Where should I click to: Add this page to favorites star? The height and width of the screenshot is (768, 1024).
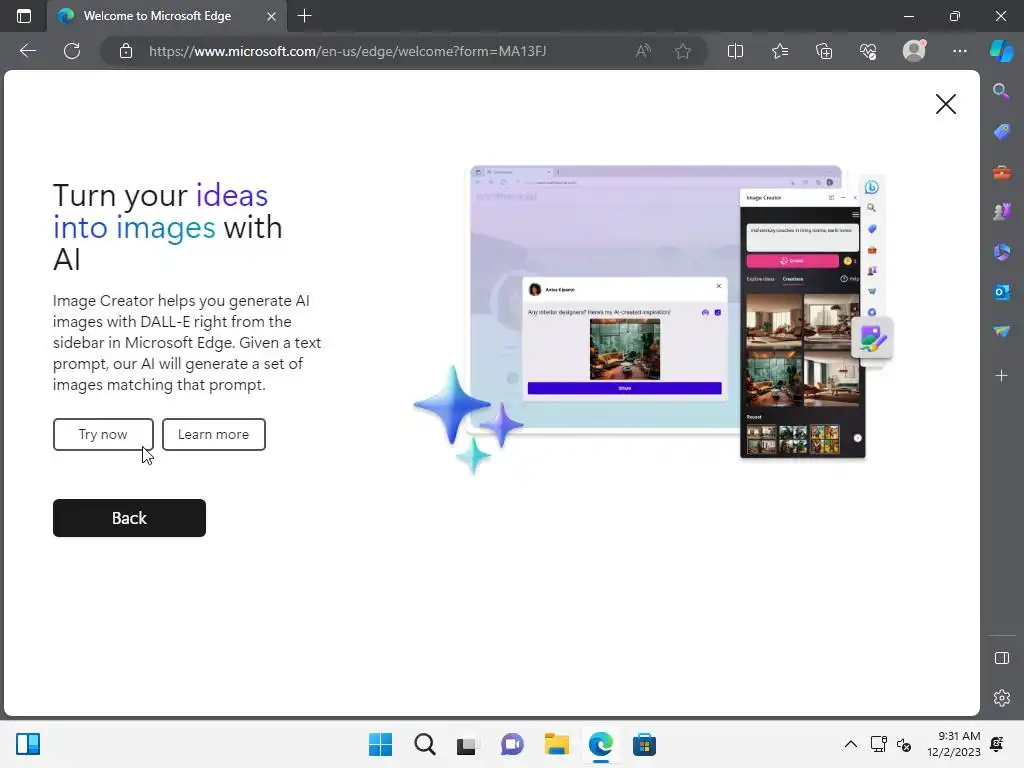coord(683,51)
